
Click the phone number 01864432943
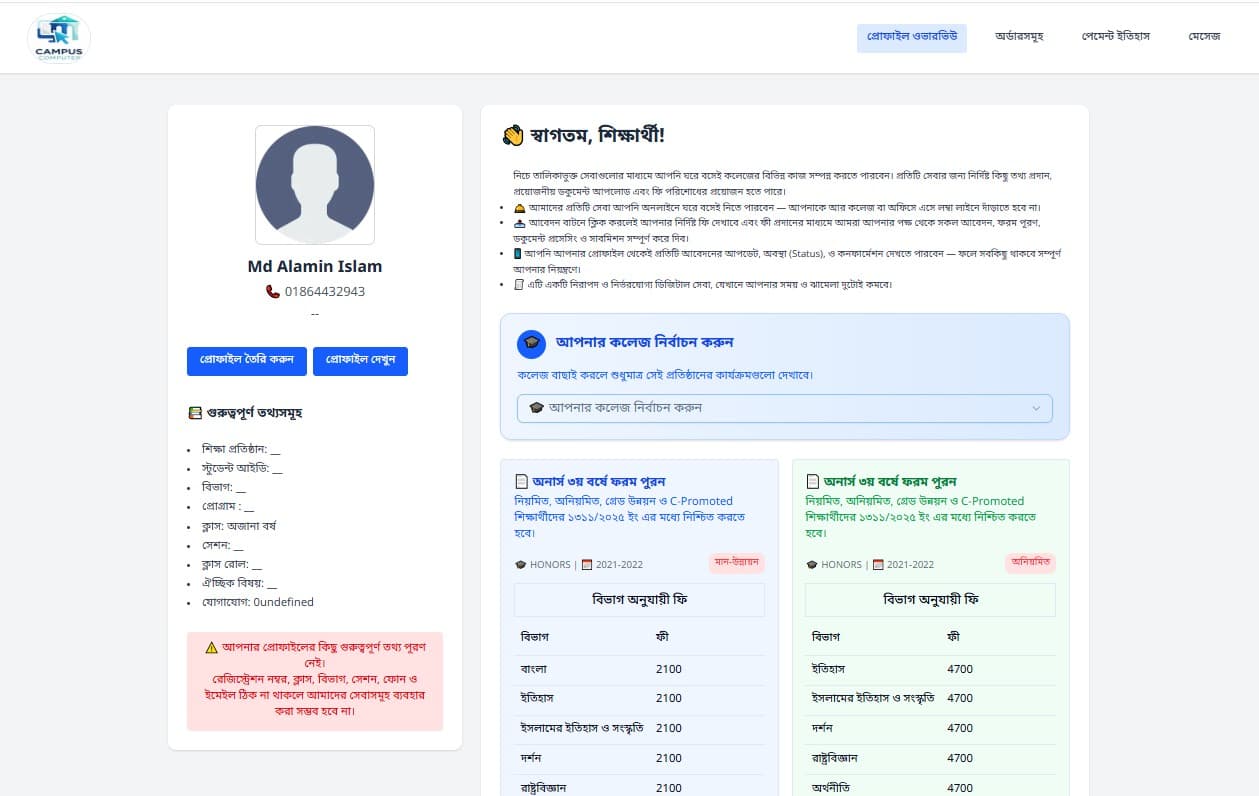pos(325,292)
